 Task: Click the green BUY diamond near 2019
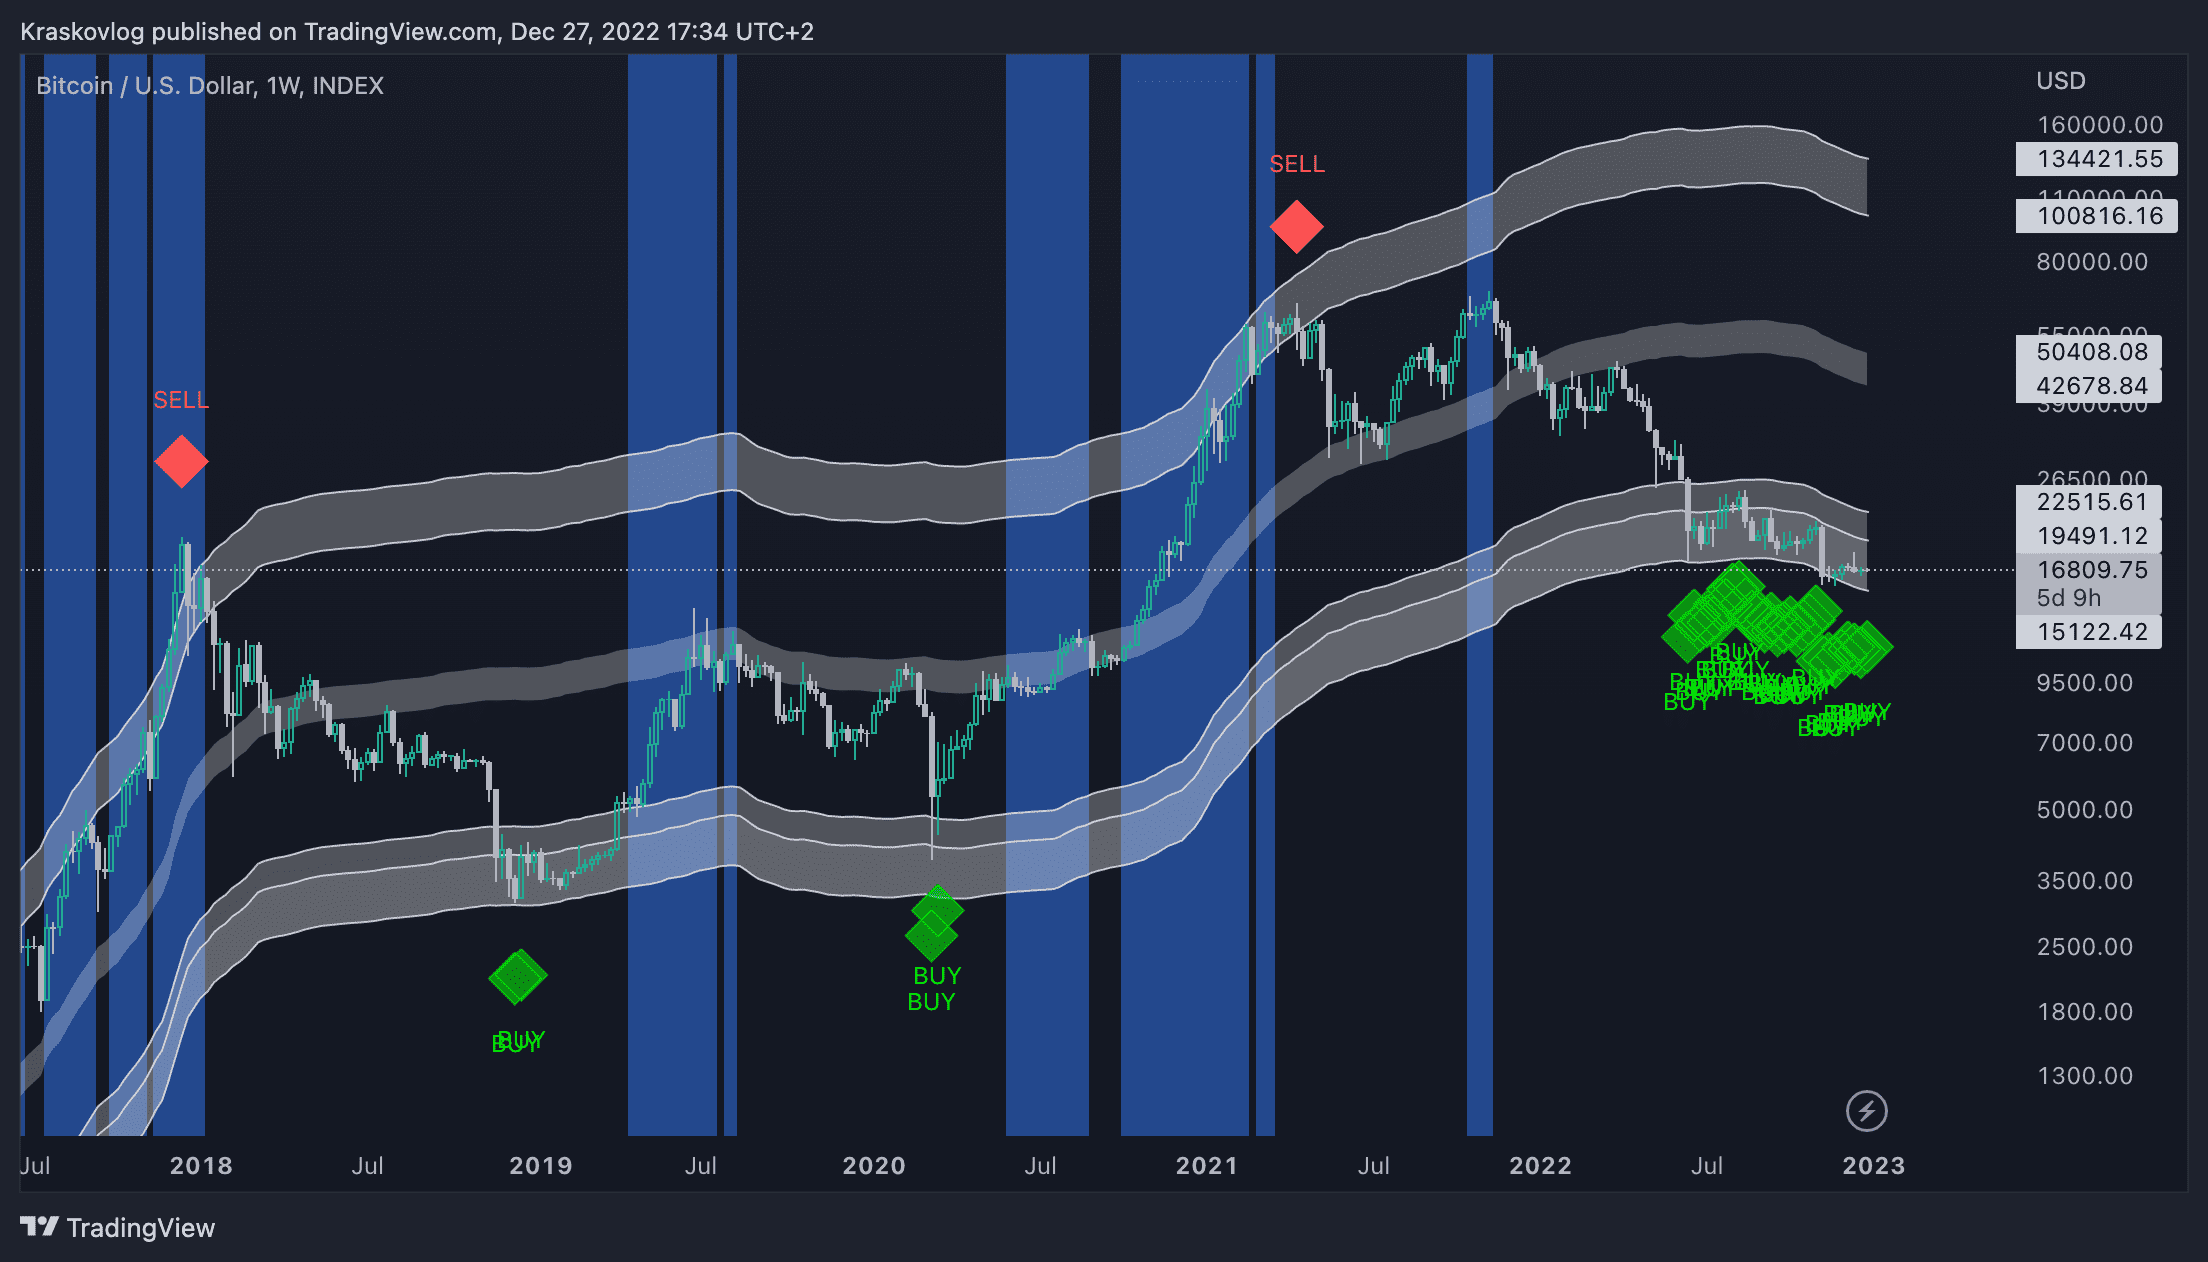pyautogui.click(x=518, y=977)
